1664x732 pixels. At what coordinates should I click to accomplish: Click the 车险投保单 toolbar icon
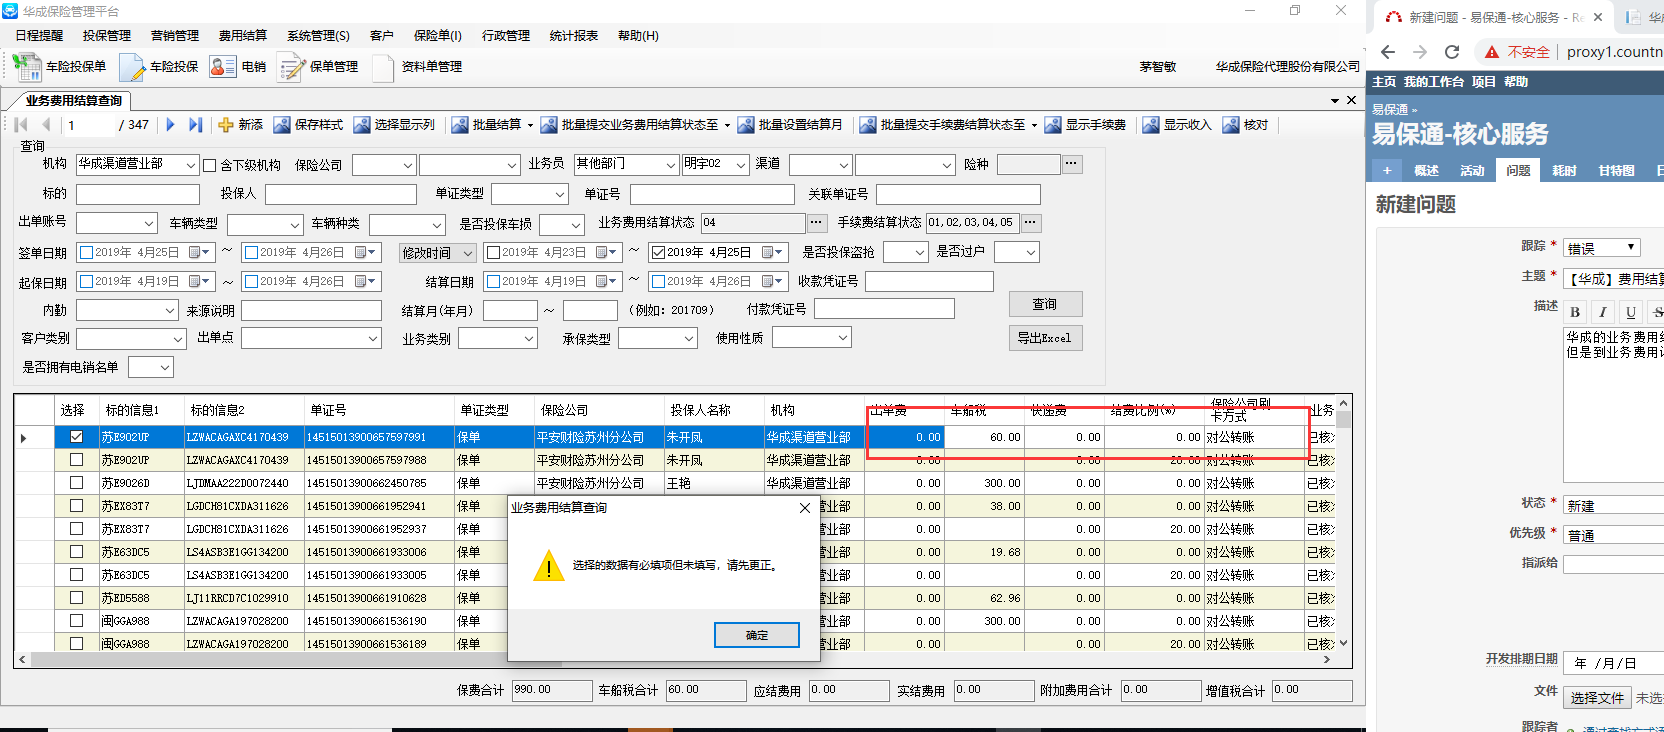click(x=26, y=67)
